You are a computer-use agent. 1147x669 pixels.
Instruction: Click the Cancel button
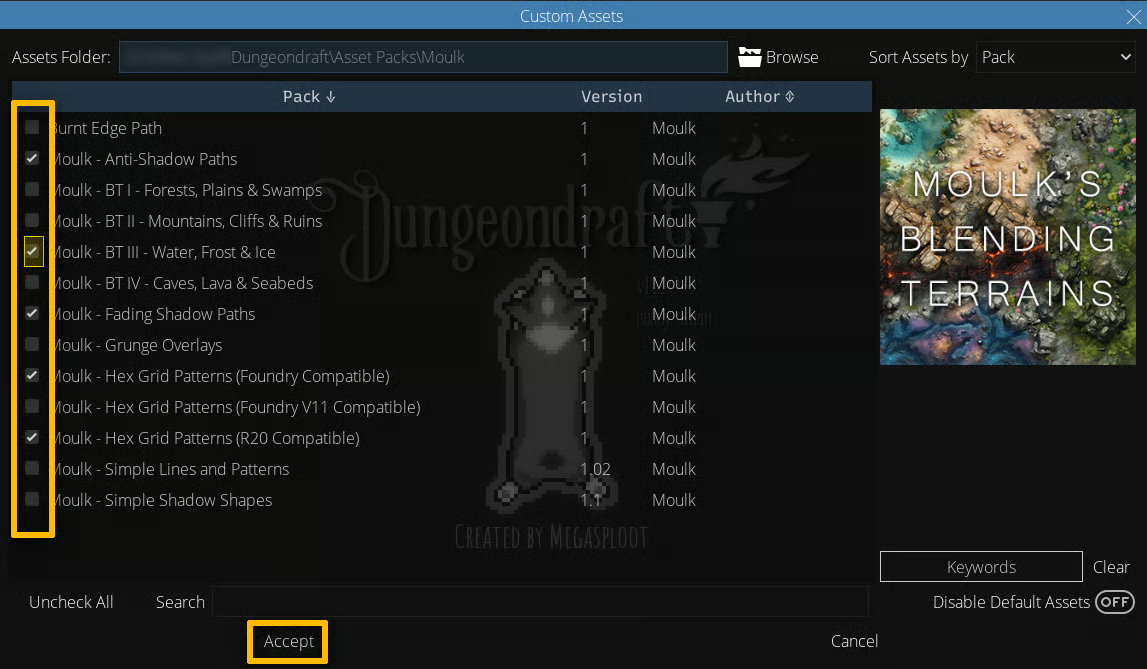pyautogui.click(x=854, y=641)
